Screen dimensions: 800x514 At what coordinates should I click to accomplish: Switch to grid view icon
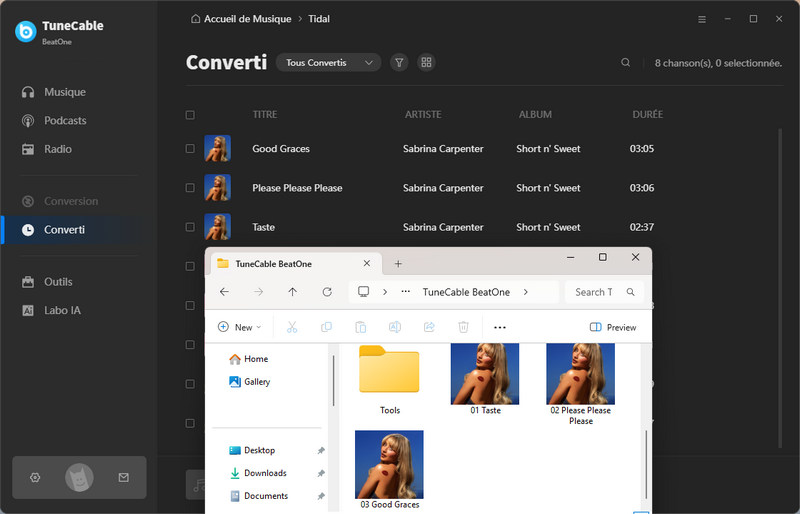(427, 62)
